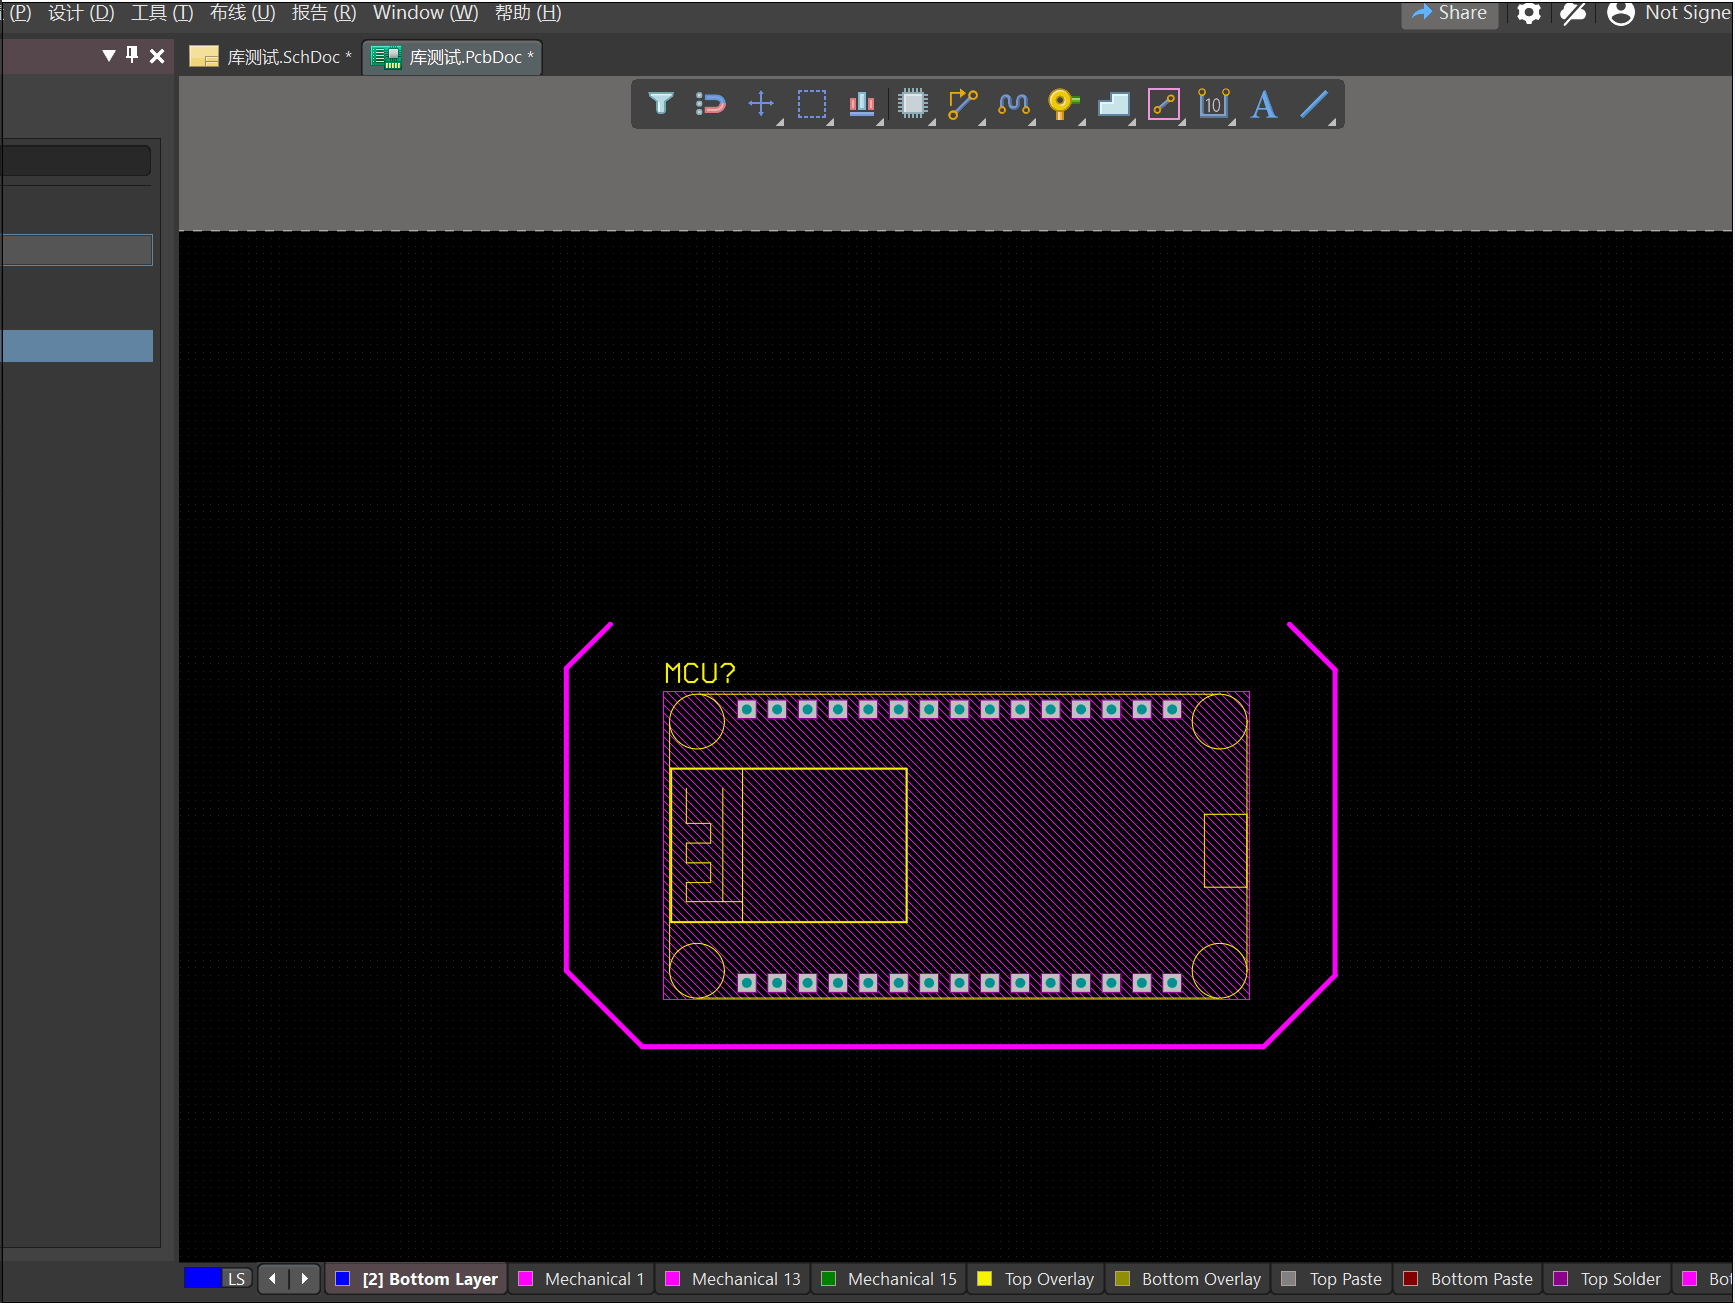Open the 布线 (U) menu
The height and width of the screenshot is (1303, 1735).
[242, 13]
